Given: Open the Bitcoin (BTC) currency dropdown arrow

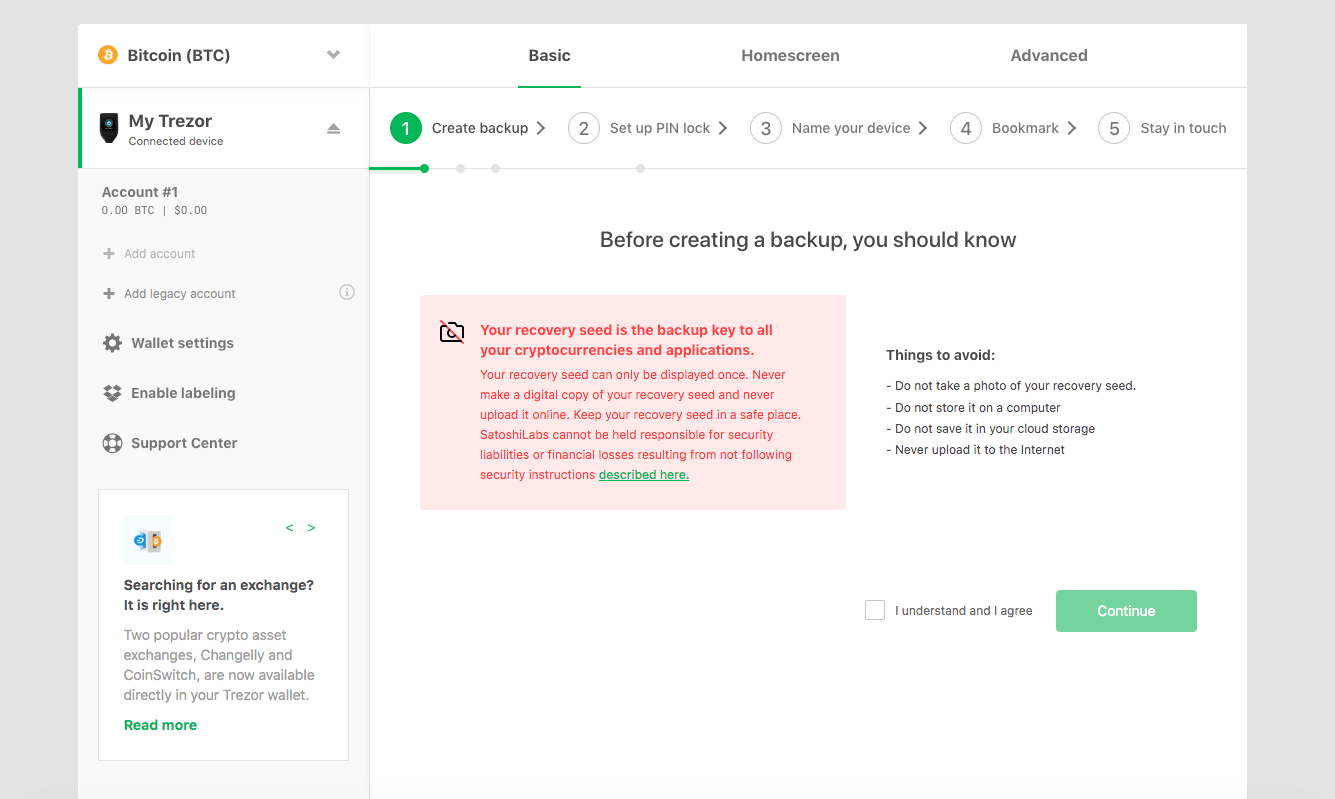Looking at the screenshot, I should tap(334, 55).
